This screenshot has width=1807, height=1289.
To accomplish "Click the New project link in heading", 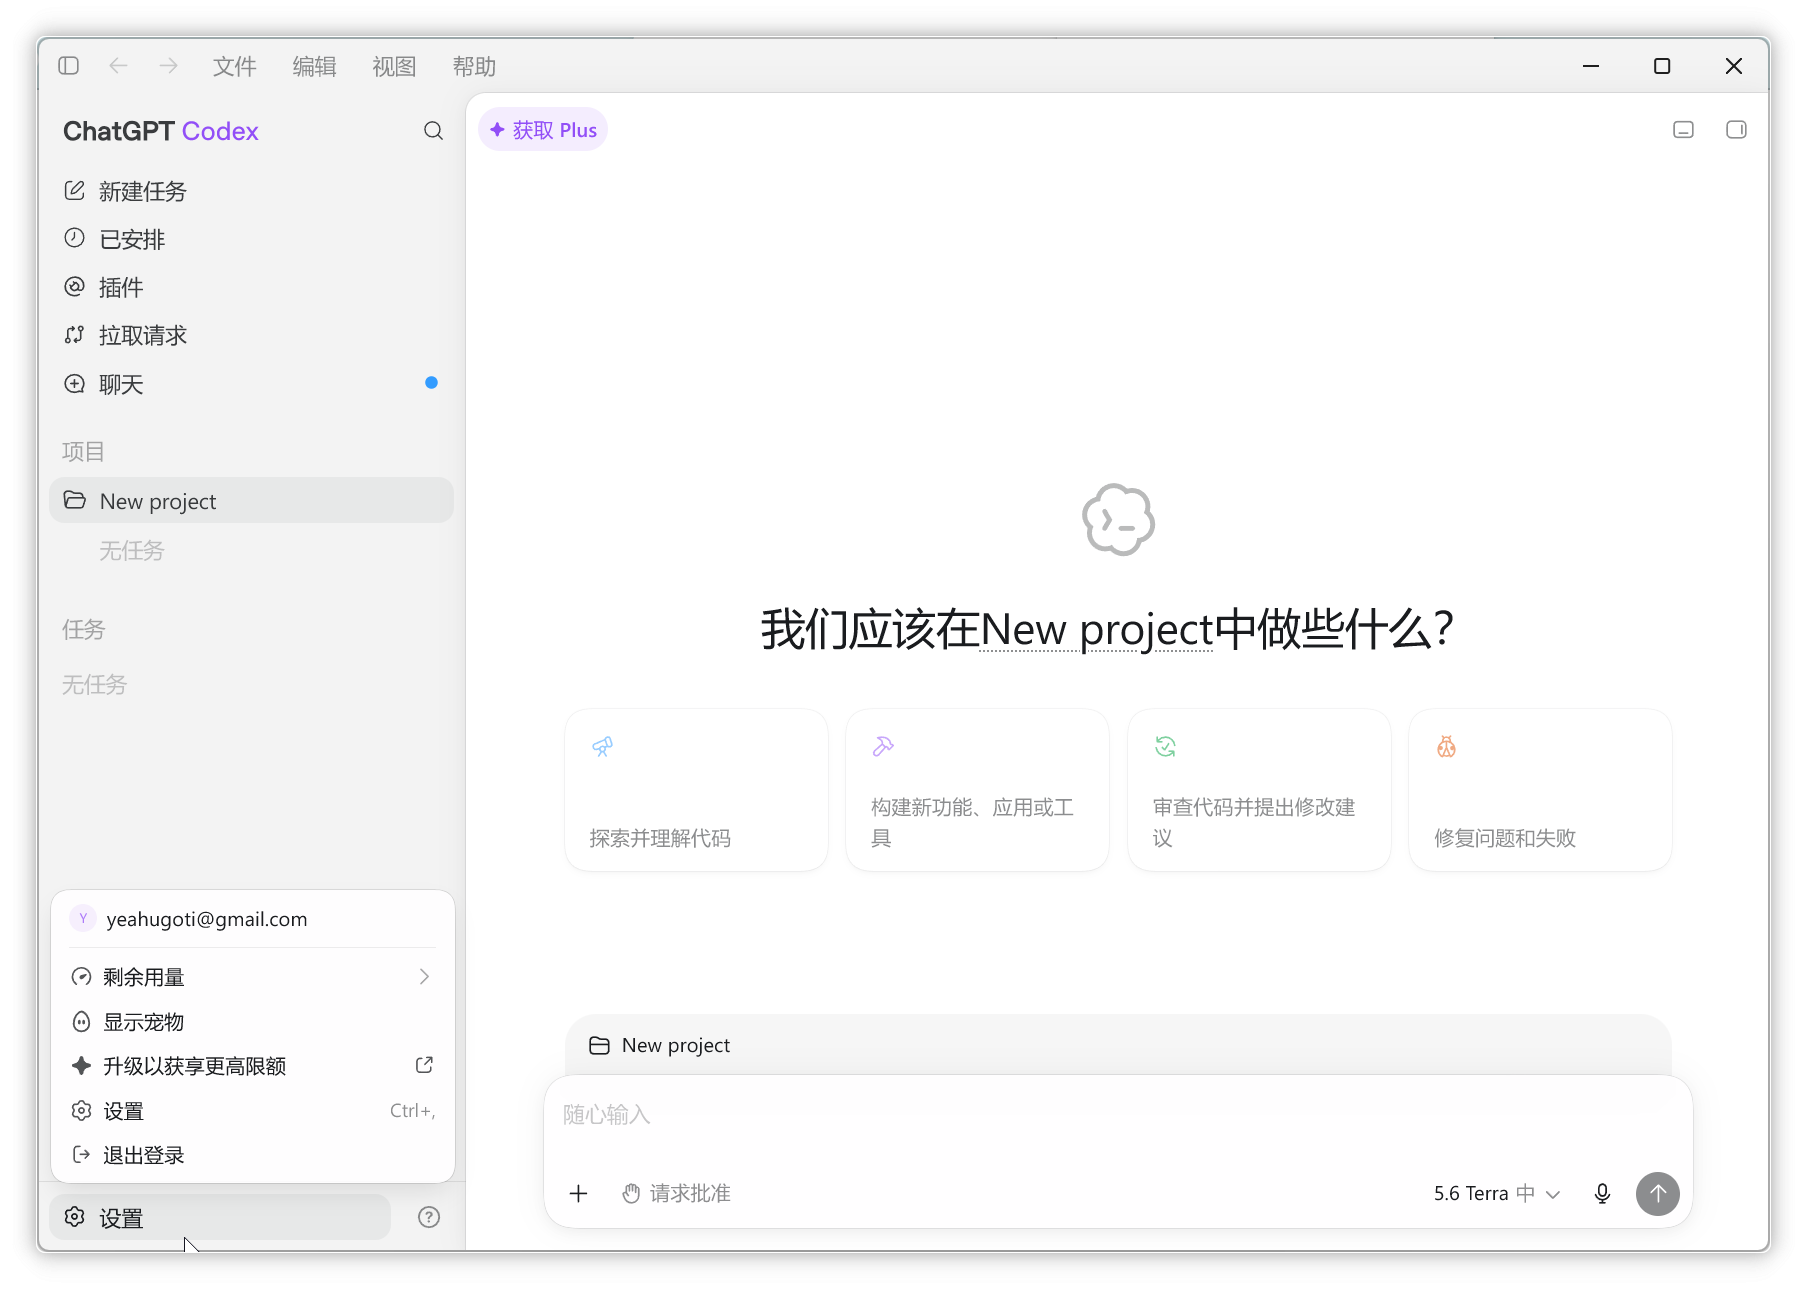I will [1096, 630].
